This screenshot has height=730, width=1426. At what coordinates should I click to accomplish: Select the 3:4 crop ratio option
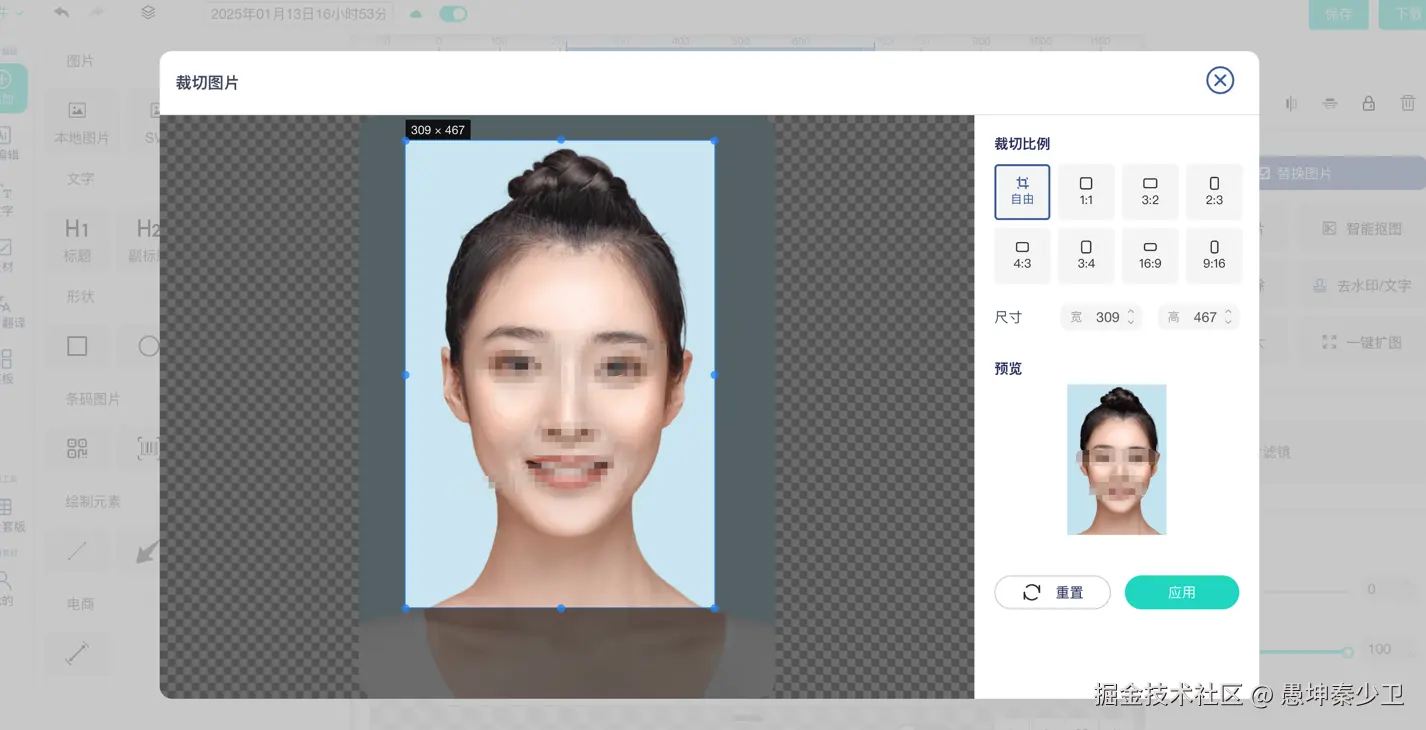click(x=1086, y=255)
